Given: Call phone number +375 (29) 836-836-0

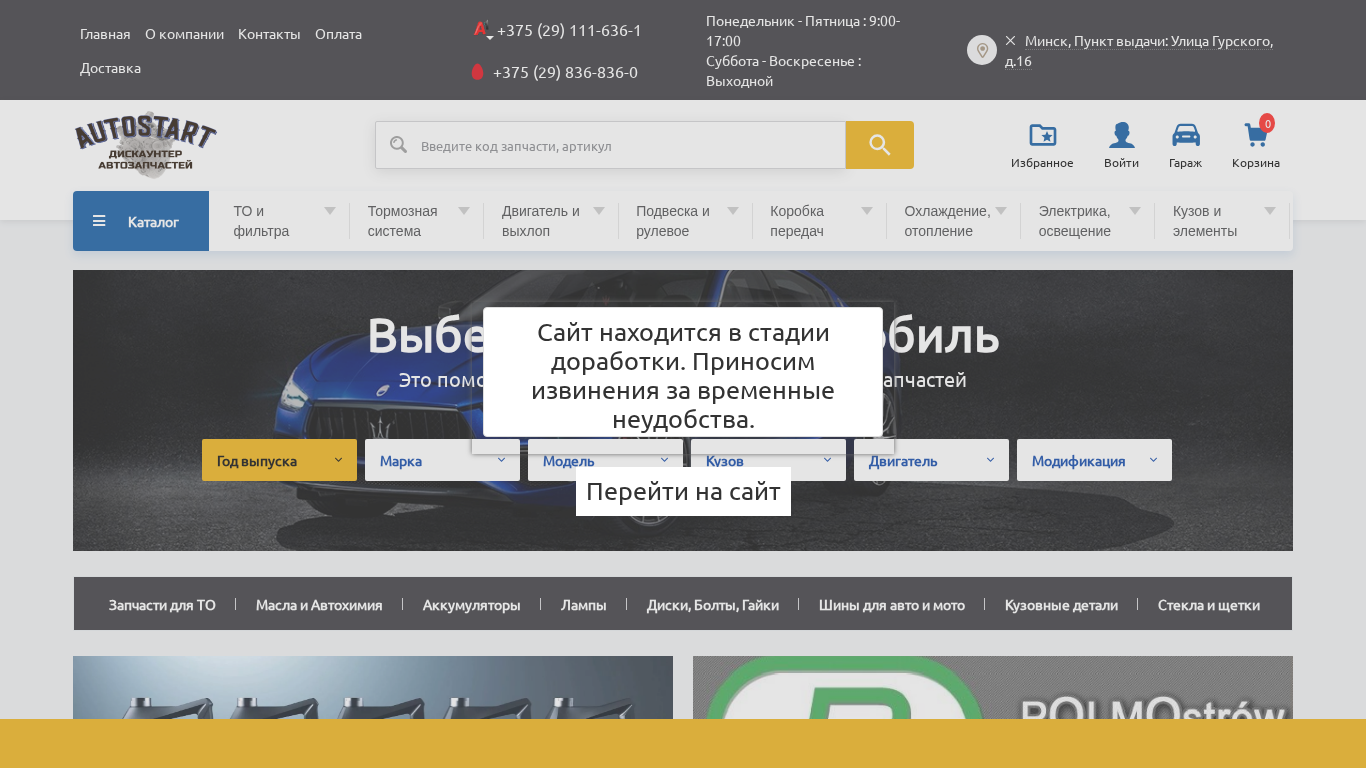Looking at the screenshot, I should coord(565,72).
